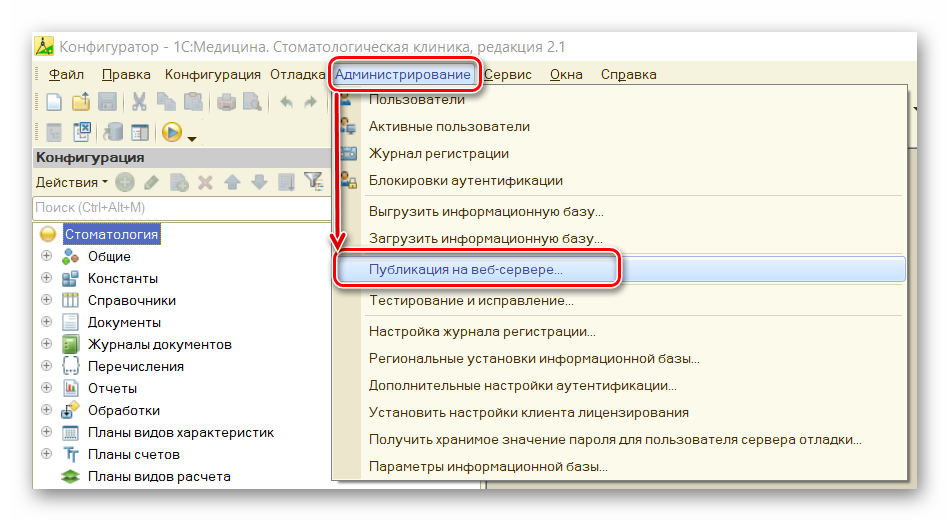Expand the Обработки tree node

(47, 410)
